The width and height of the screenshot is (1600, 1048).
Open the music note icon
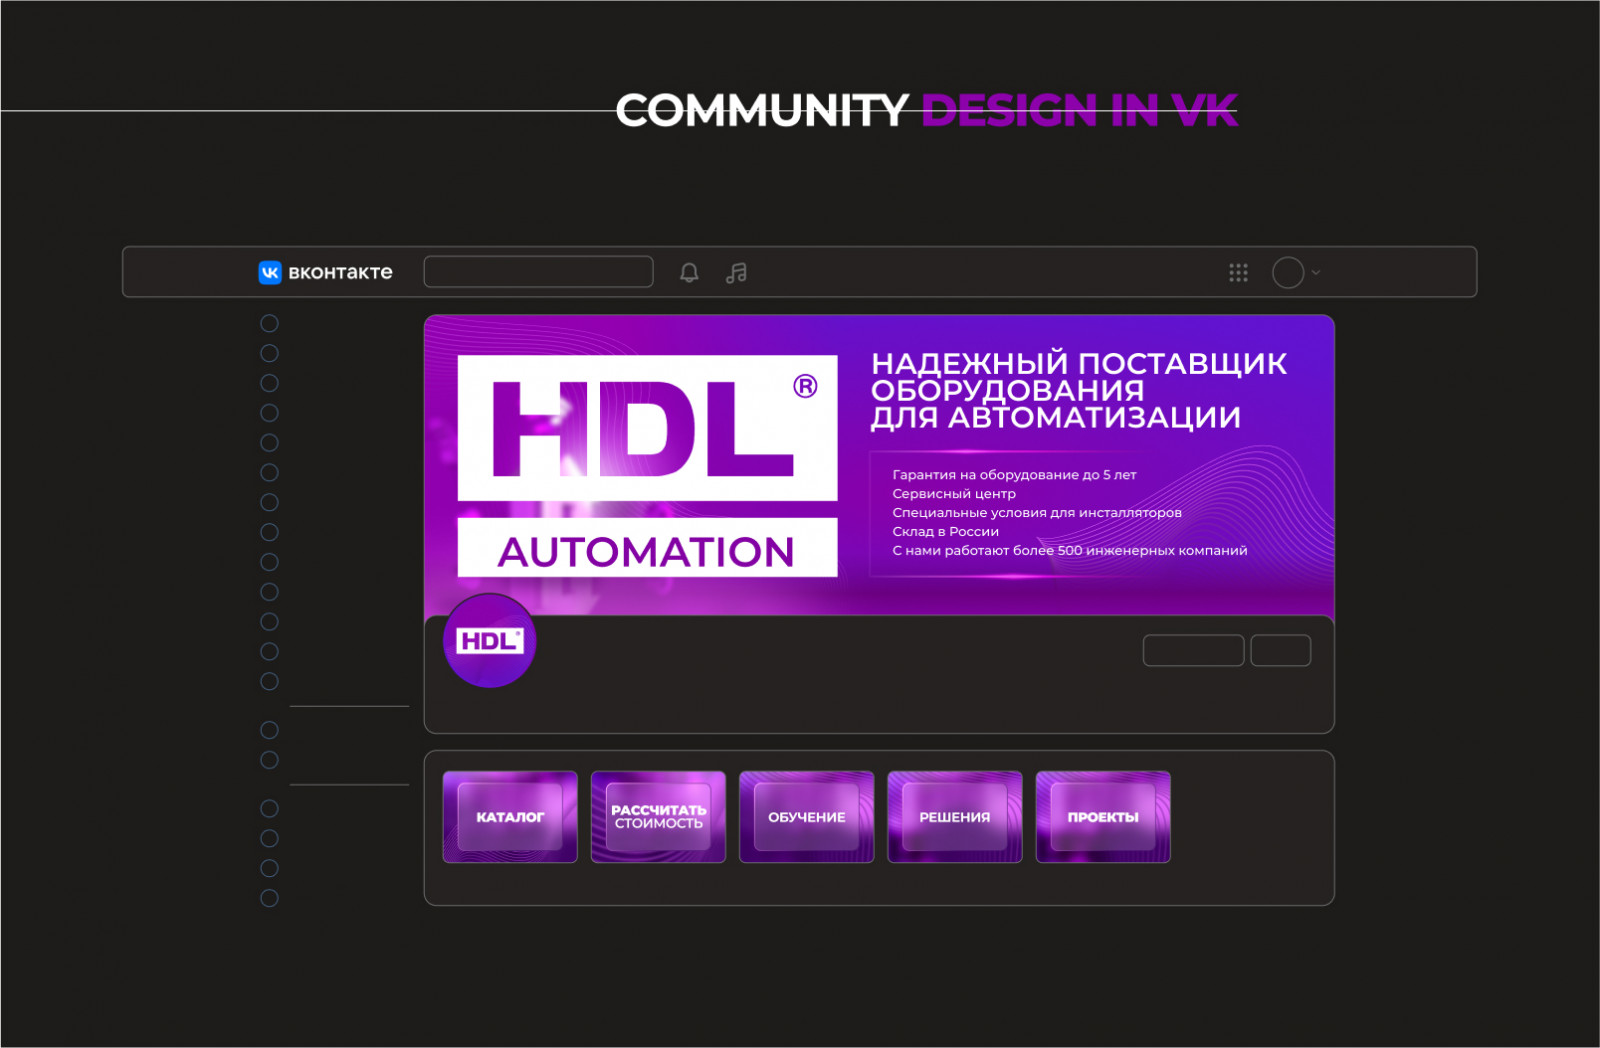736,272
